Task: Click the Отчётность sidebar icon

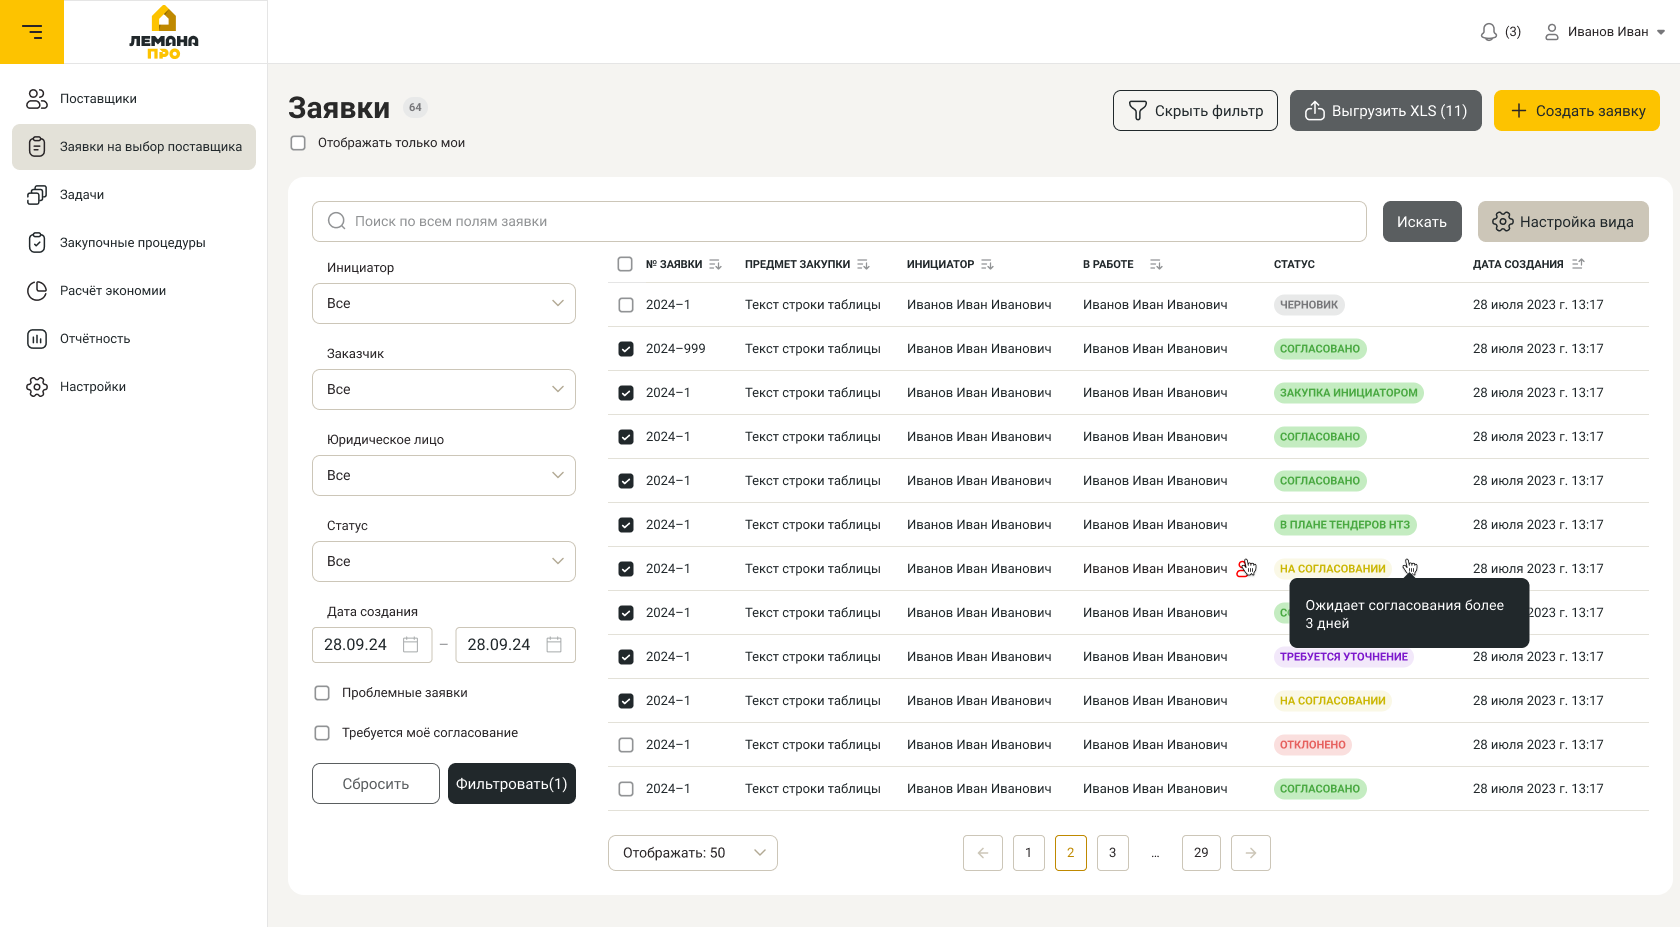Action: tap(37, 338)
